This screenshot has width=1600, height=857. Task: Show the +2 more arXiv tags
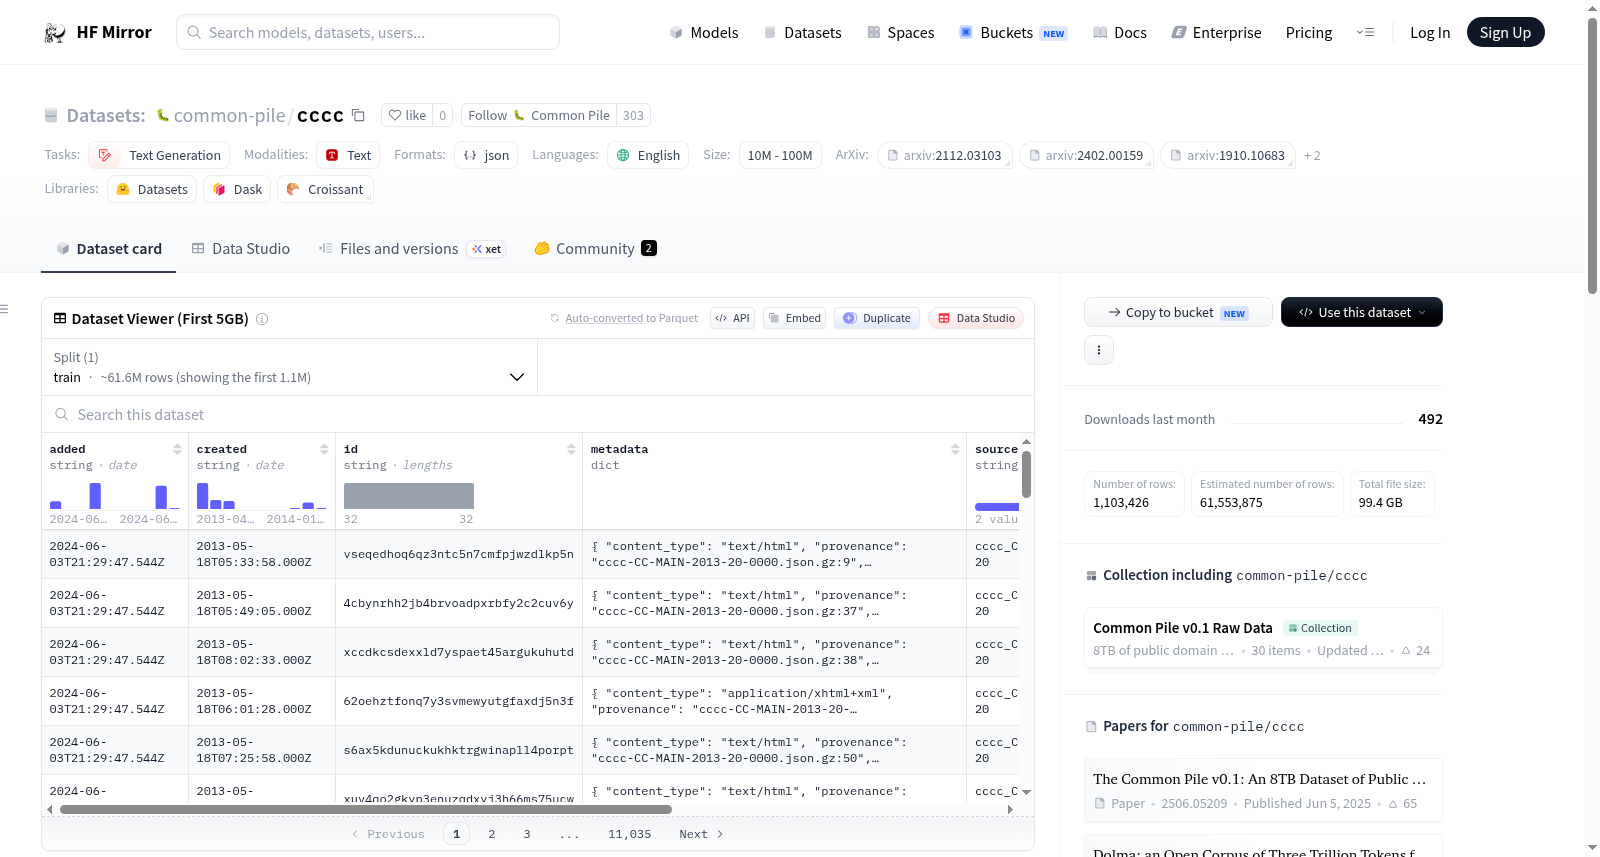pos(1312,156)
